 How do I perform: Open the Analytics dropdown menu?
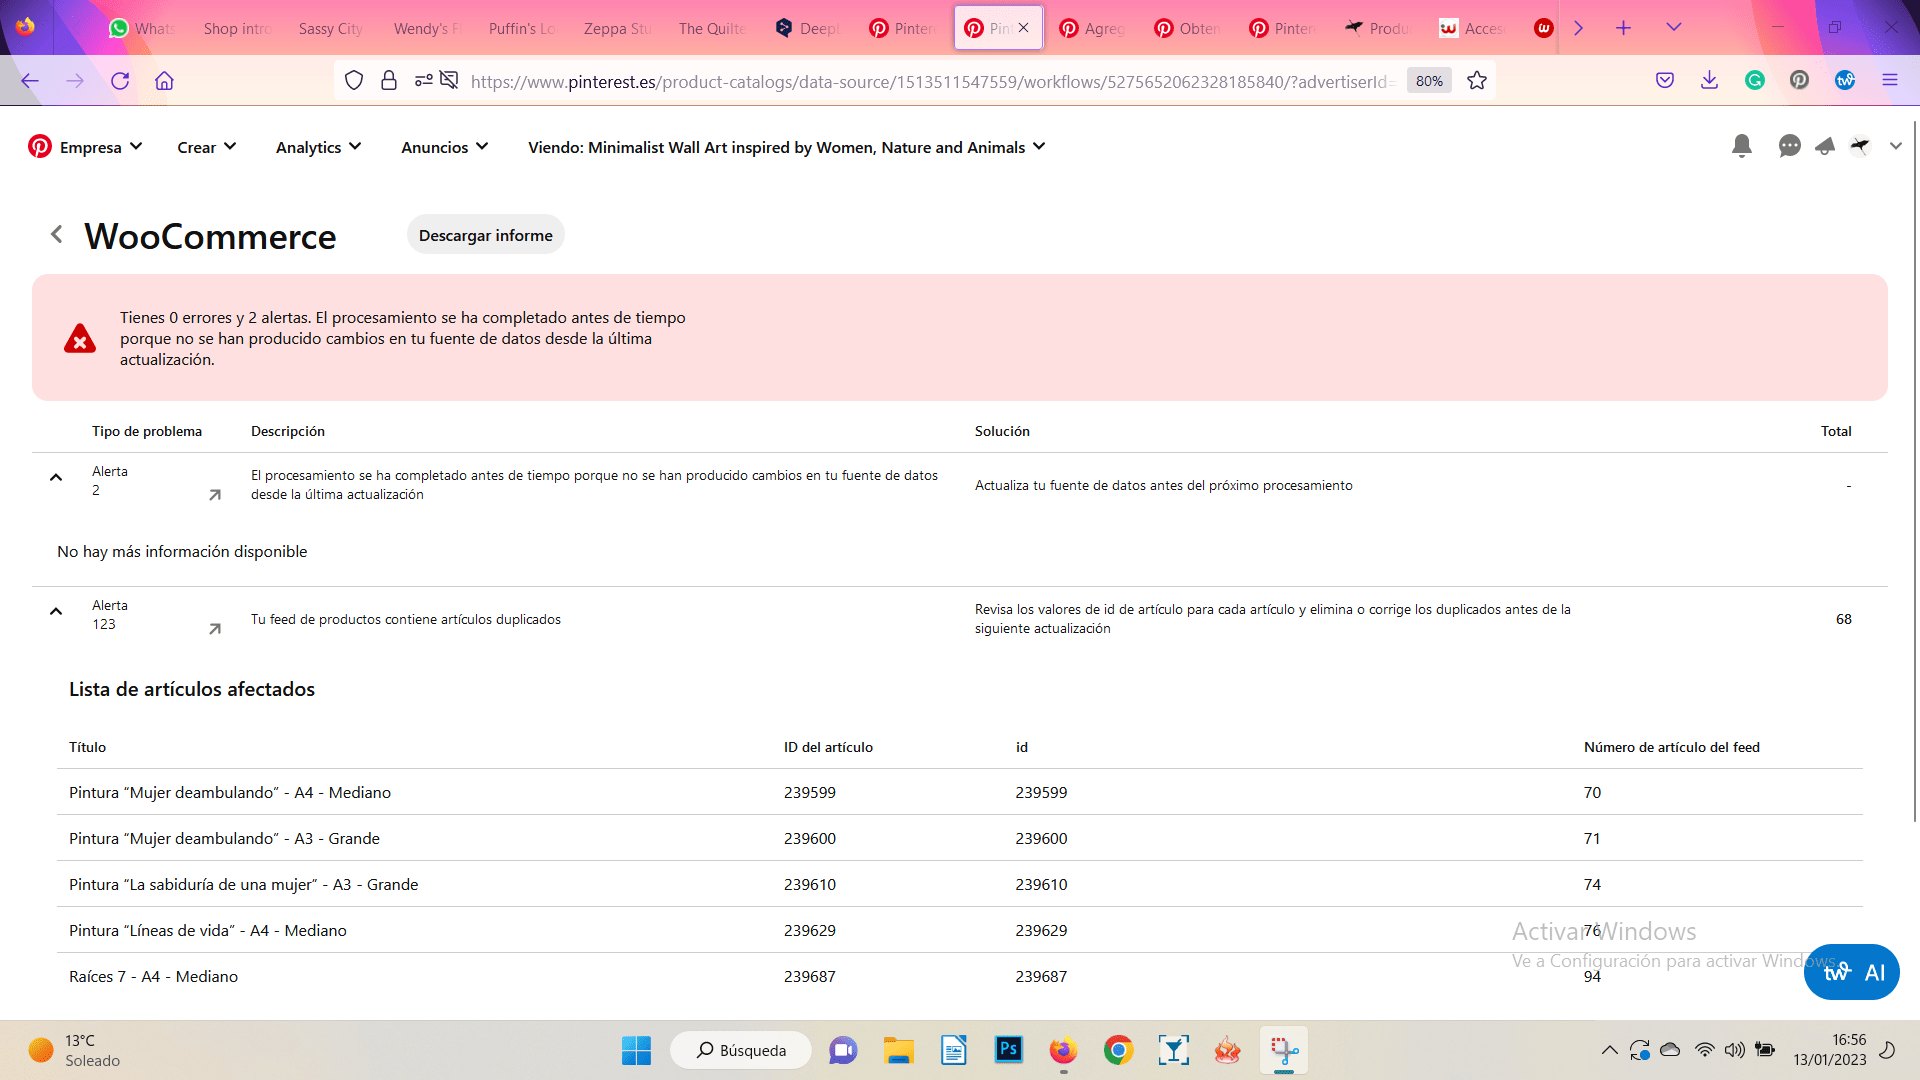tap(319, 147)
